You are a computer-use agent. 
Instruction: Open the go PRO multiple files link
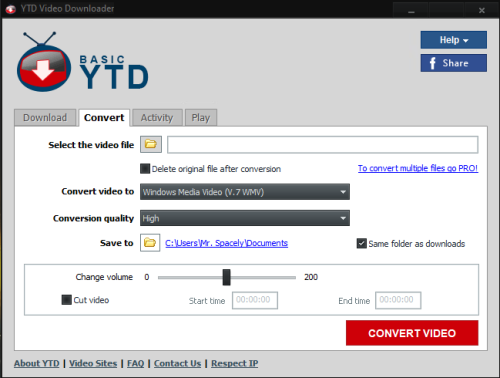pos(418,168)
